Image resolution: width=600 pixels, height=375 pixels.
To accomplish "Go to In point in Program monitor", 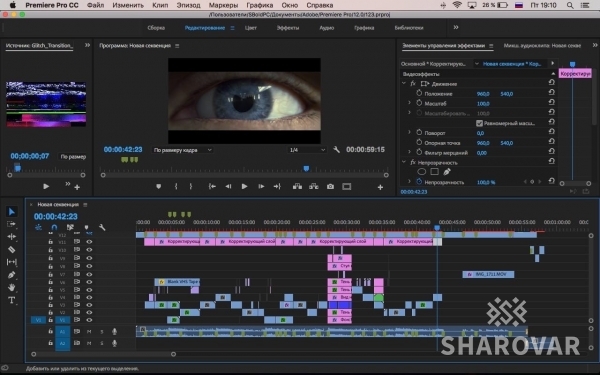I will click(x=212, y=186).
